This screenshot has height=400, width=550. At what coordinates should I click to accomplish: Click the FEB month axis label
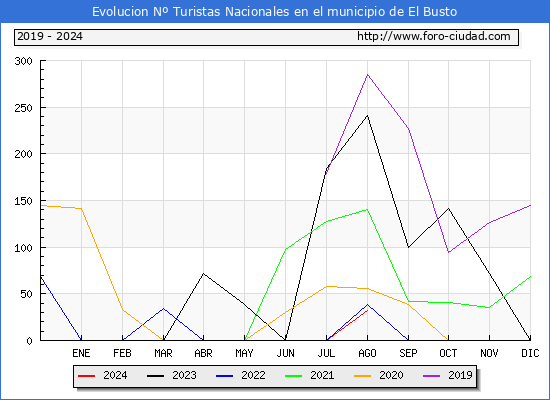pos(122,353)
